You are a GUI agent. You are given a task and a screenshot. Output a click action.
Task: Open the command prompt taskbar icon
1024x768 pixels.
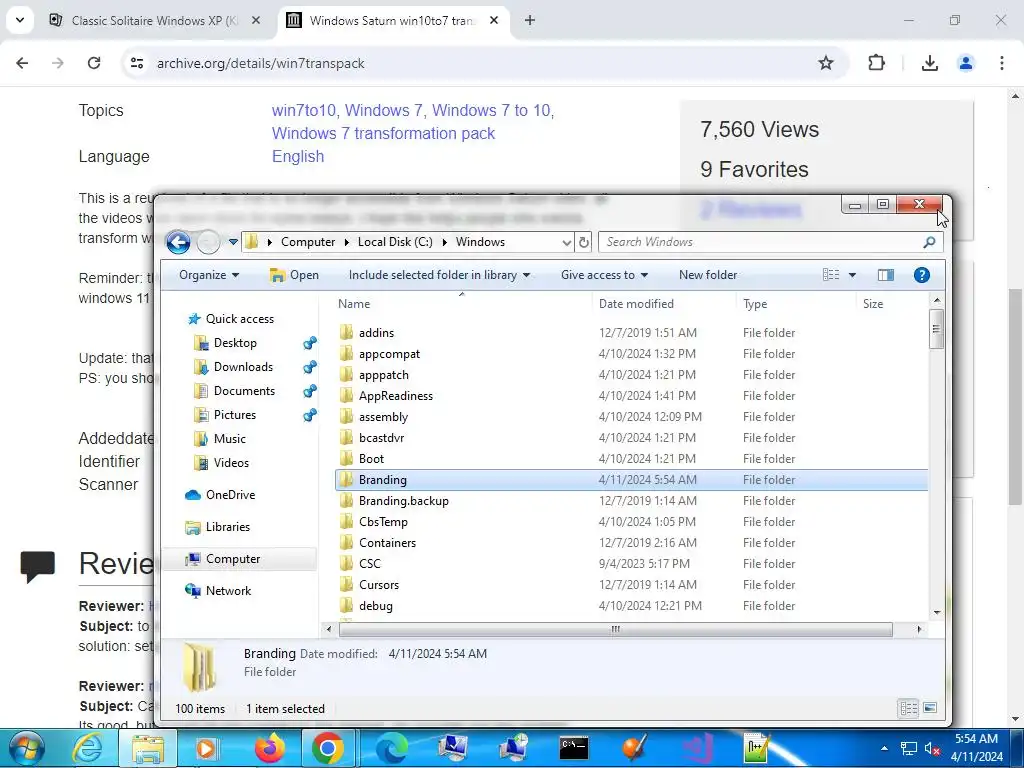click(574, 748)
